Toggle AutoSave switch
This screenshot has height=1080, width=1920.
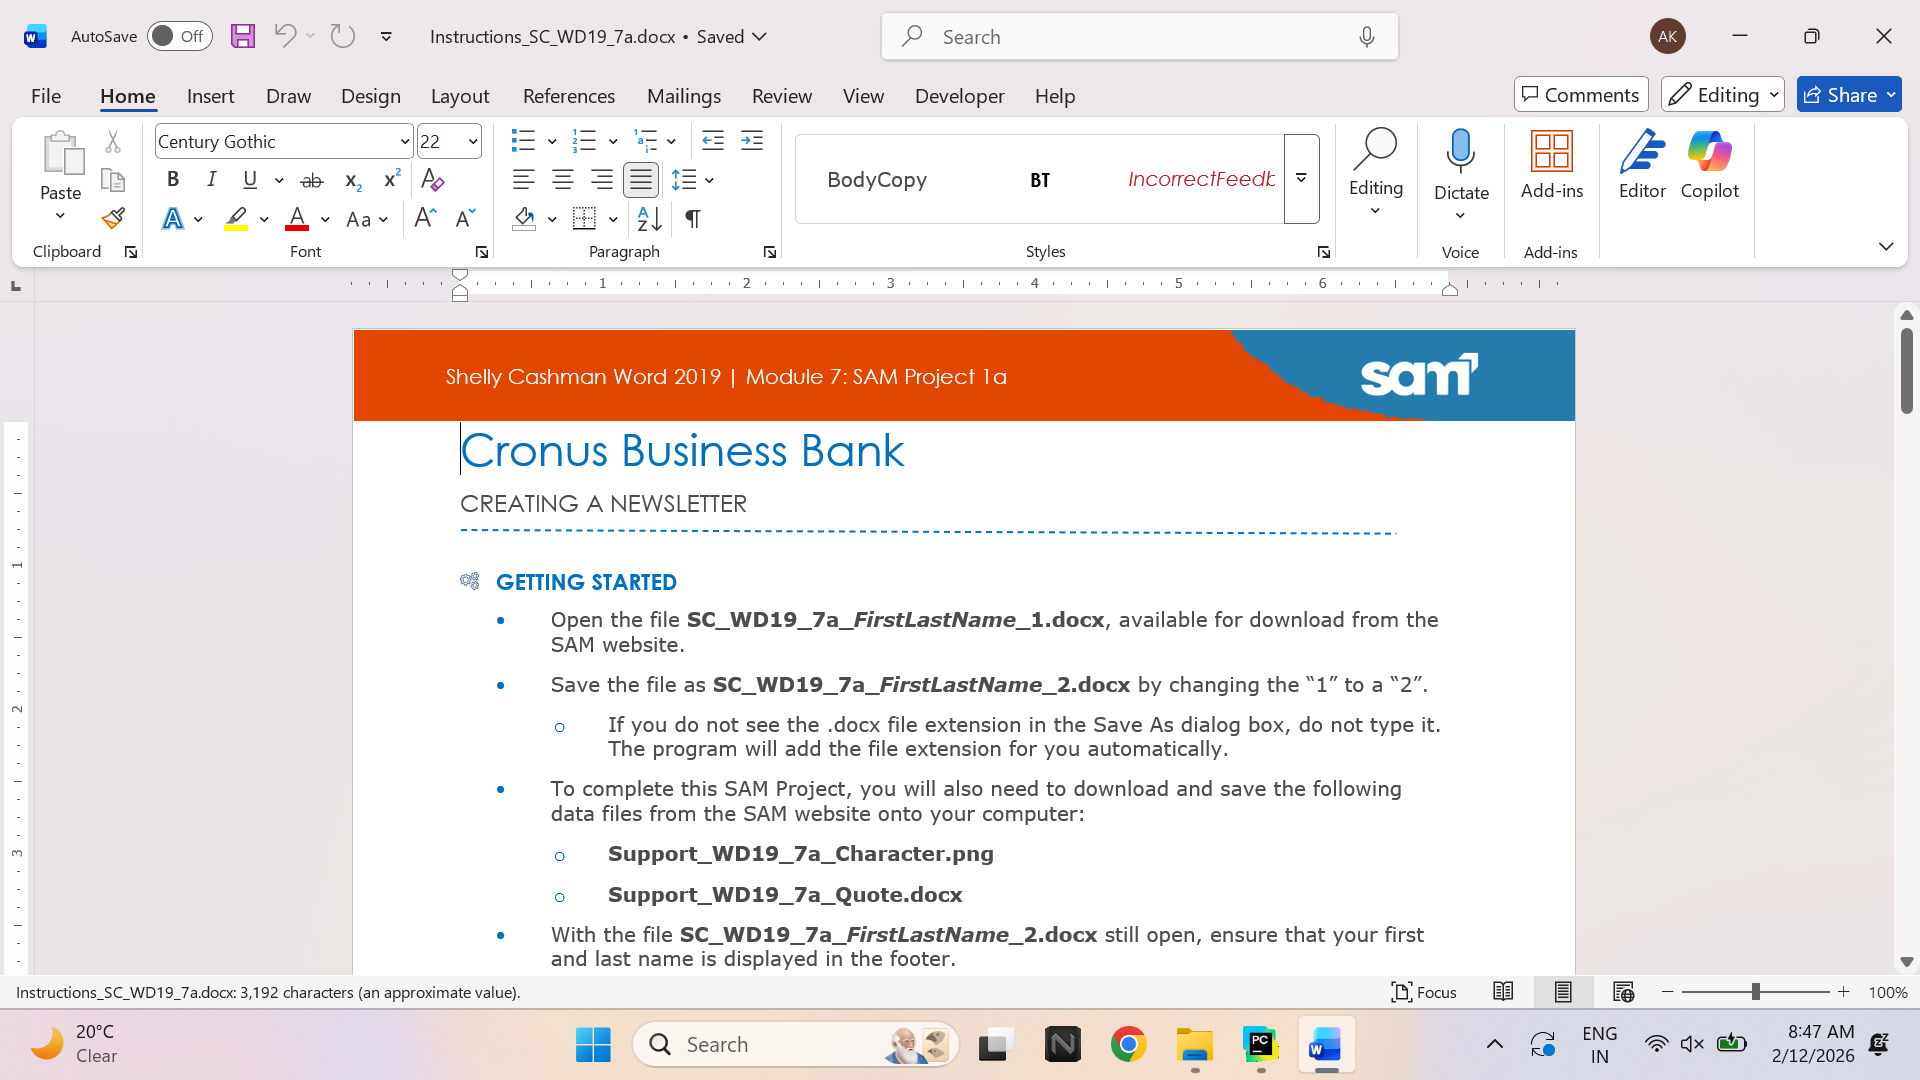[x=180, y=36]
